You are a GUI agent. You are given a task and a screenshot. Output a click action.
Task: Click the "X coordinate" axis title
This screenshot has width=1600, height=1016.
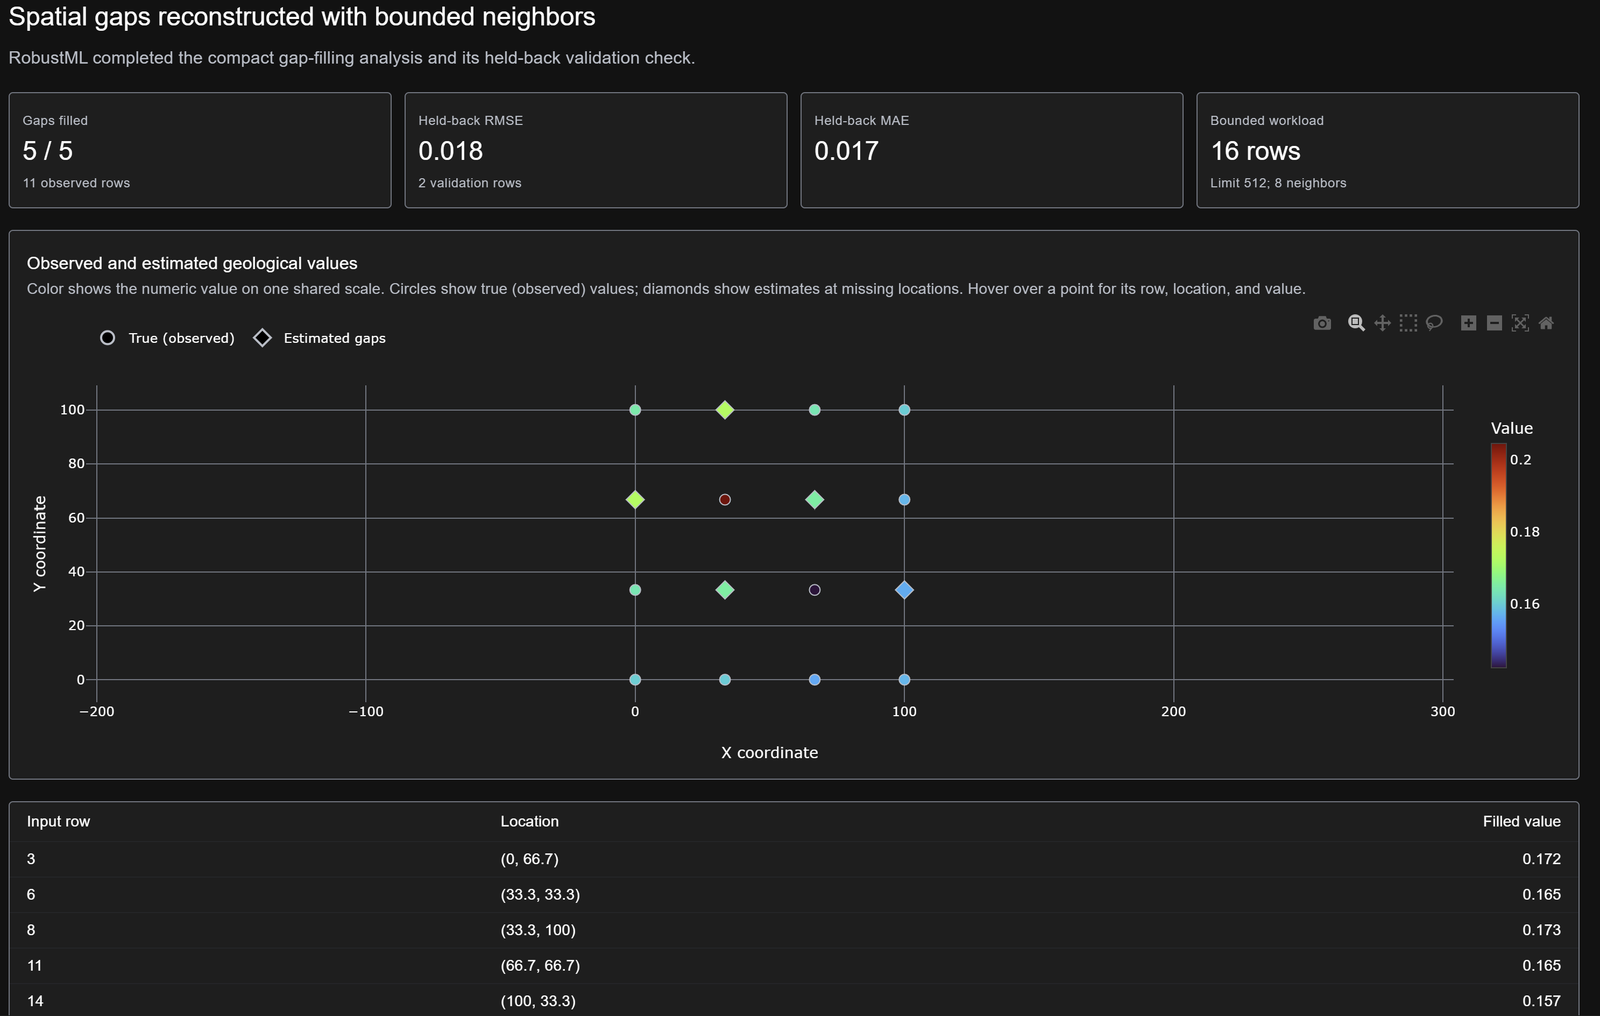(770, 753)
